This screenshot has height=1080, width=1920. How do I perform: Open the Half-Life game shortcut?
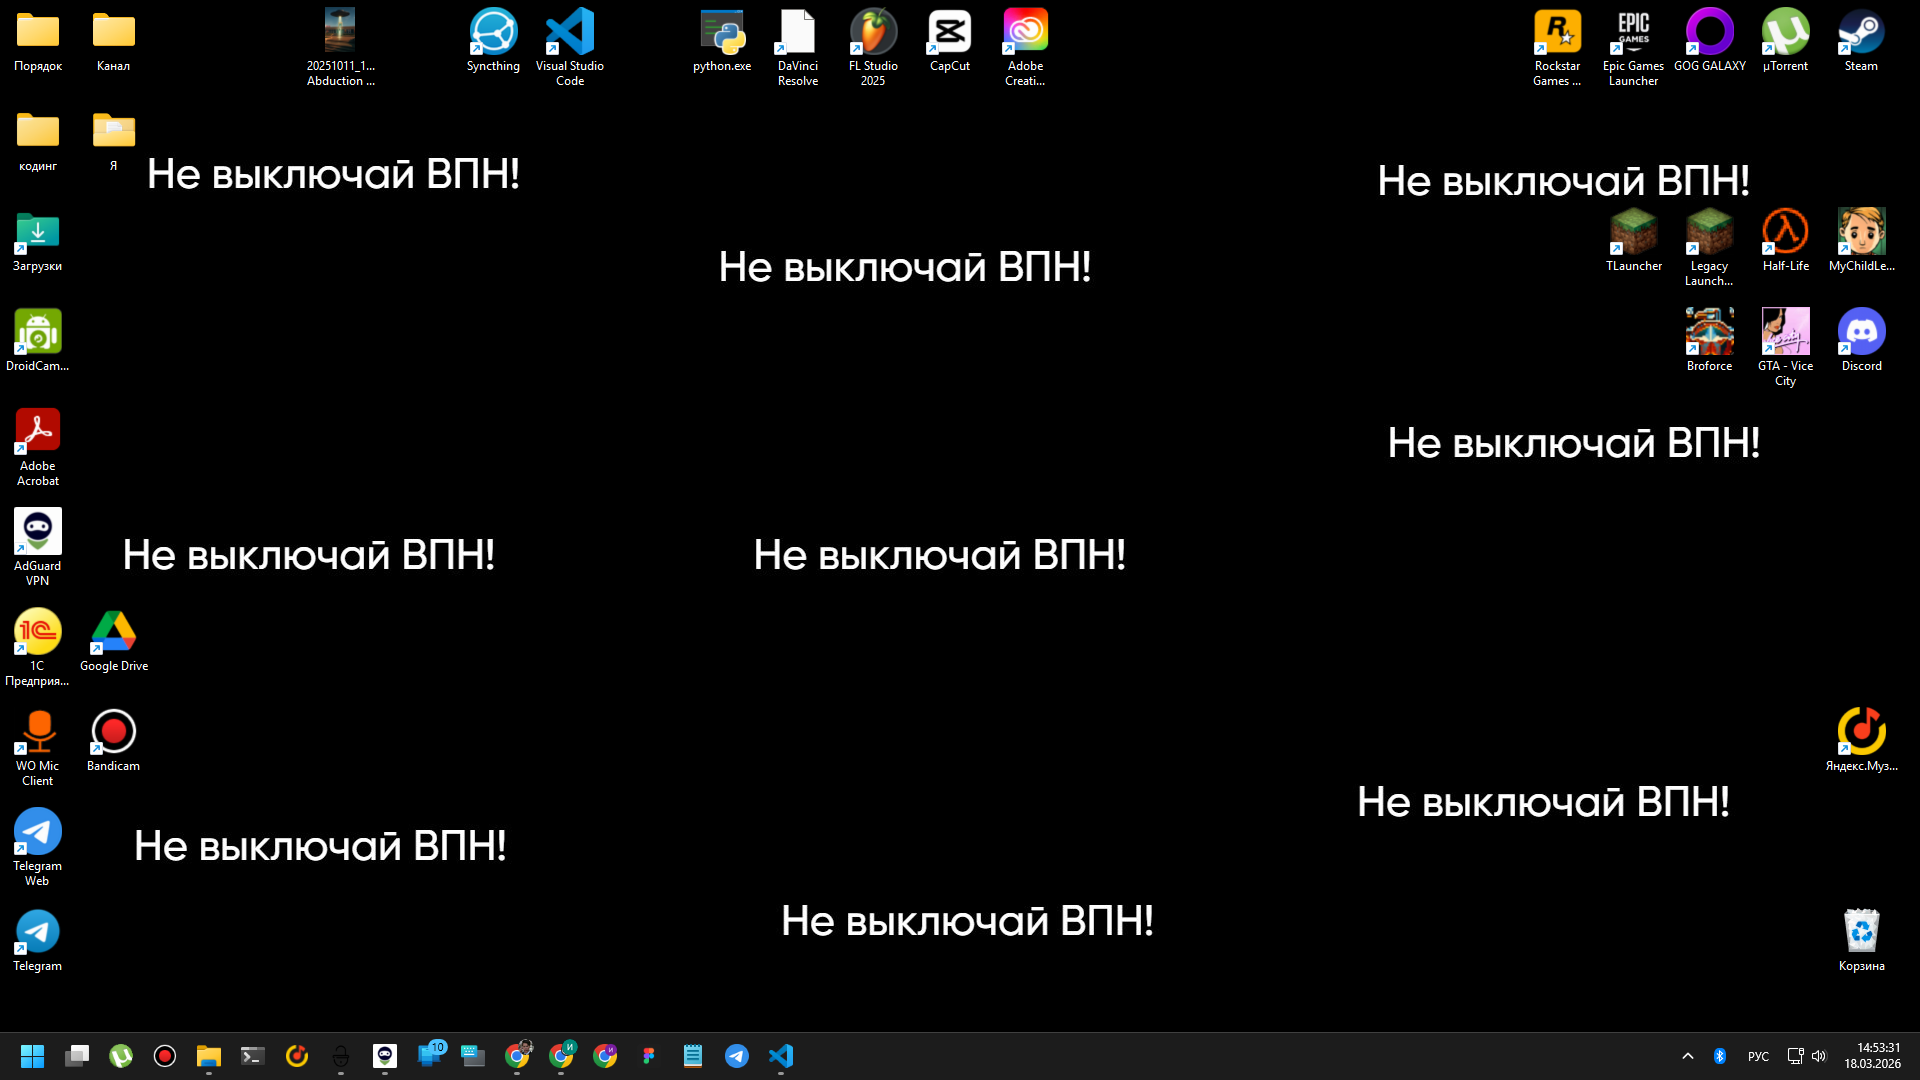click(x=1785, y=233)
